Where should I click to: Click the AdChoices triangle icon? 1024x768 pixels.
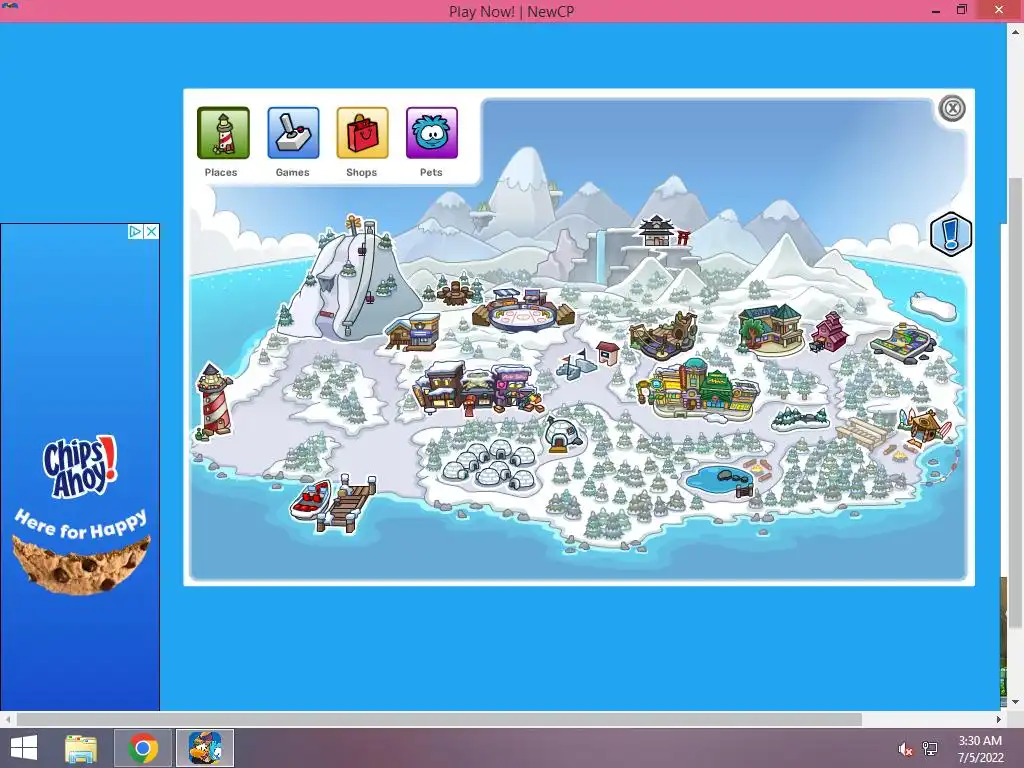tap(135, 231)
